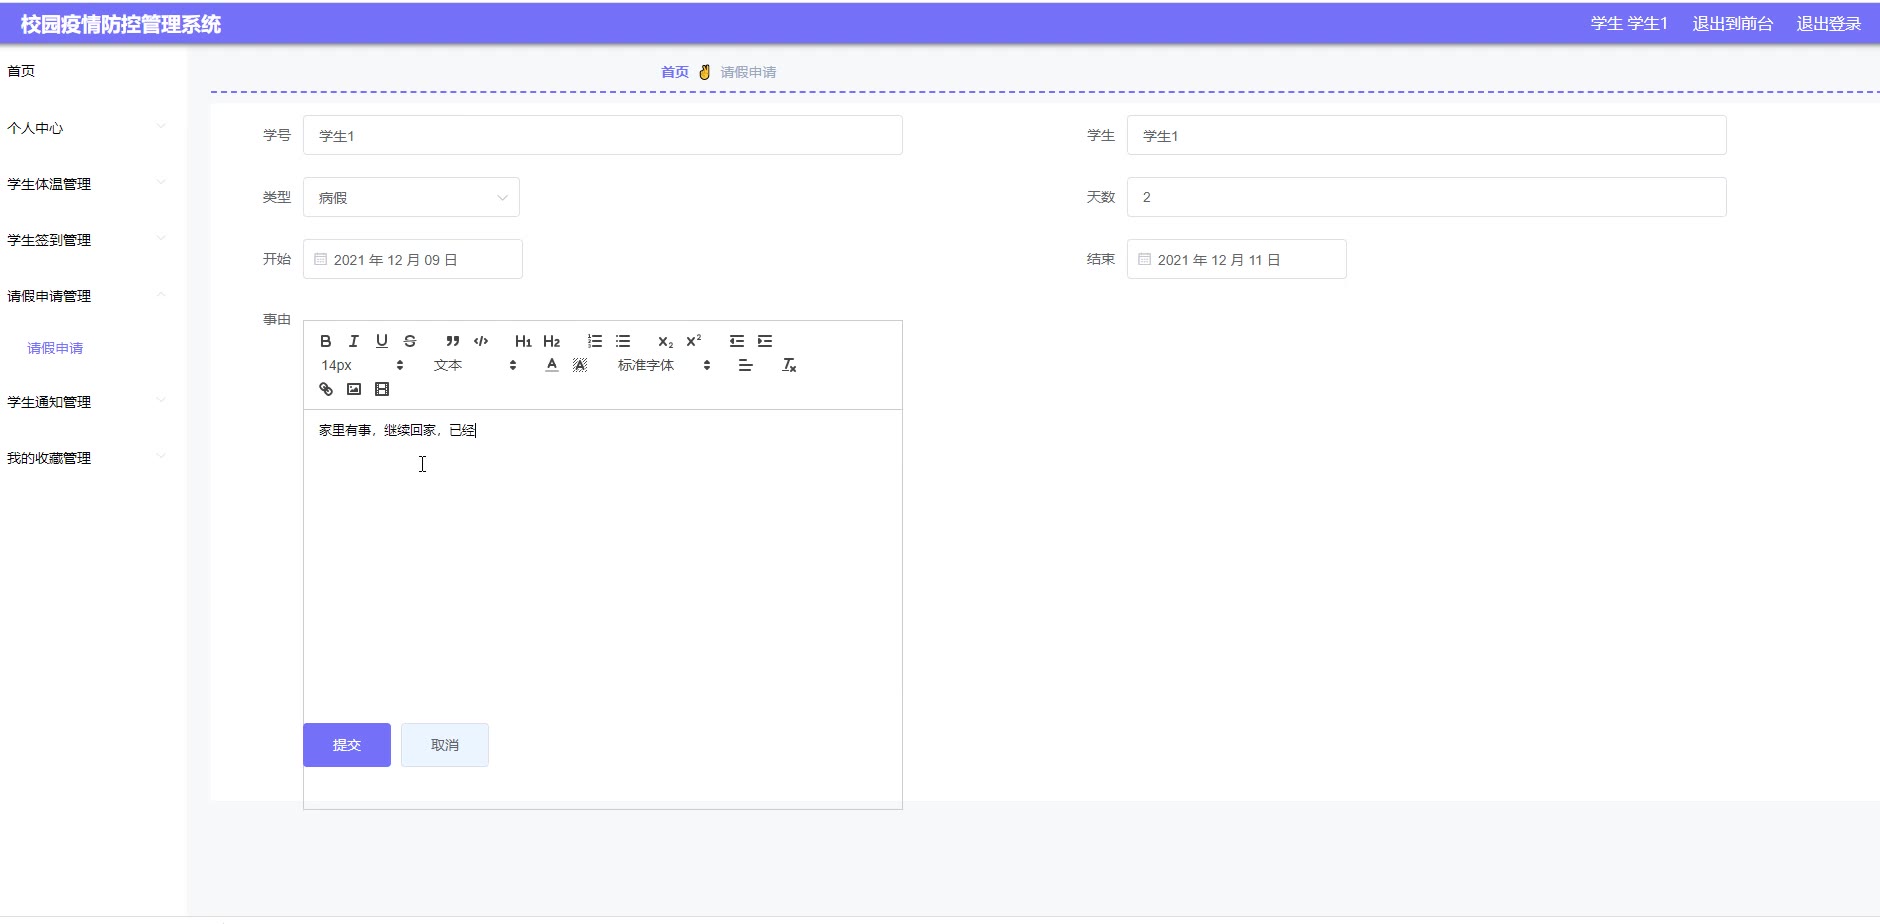Toggle underline formatting in the editor
This screenshot has height=924, width=1880.
pyautogui.click(x=381, y=341)
